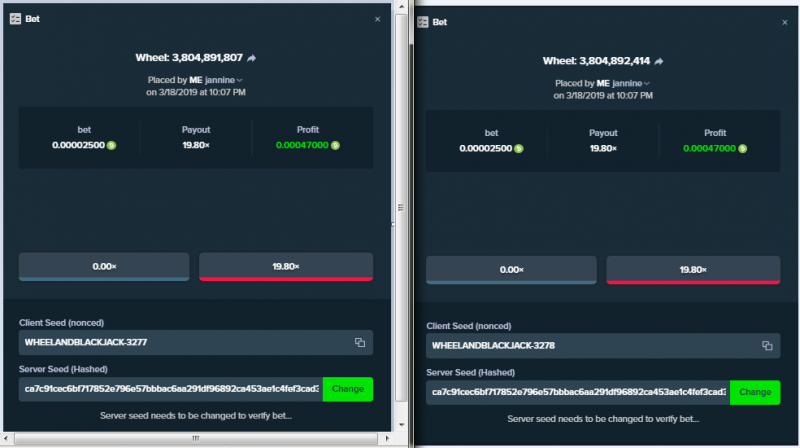Image resolution: width=800 pixels, height=448 pixels.
Task: Copy client seed WHEELANDBLACKJACK-3278
Action: pos(767,345)
